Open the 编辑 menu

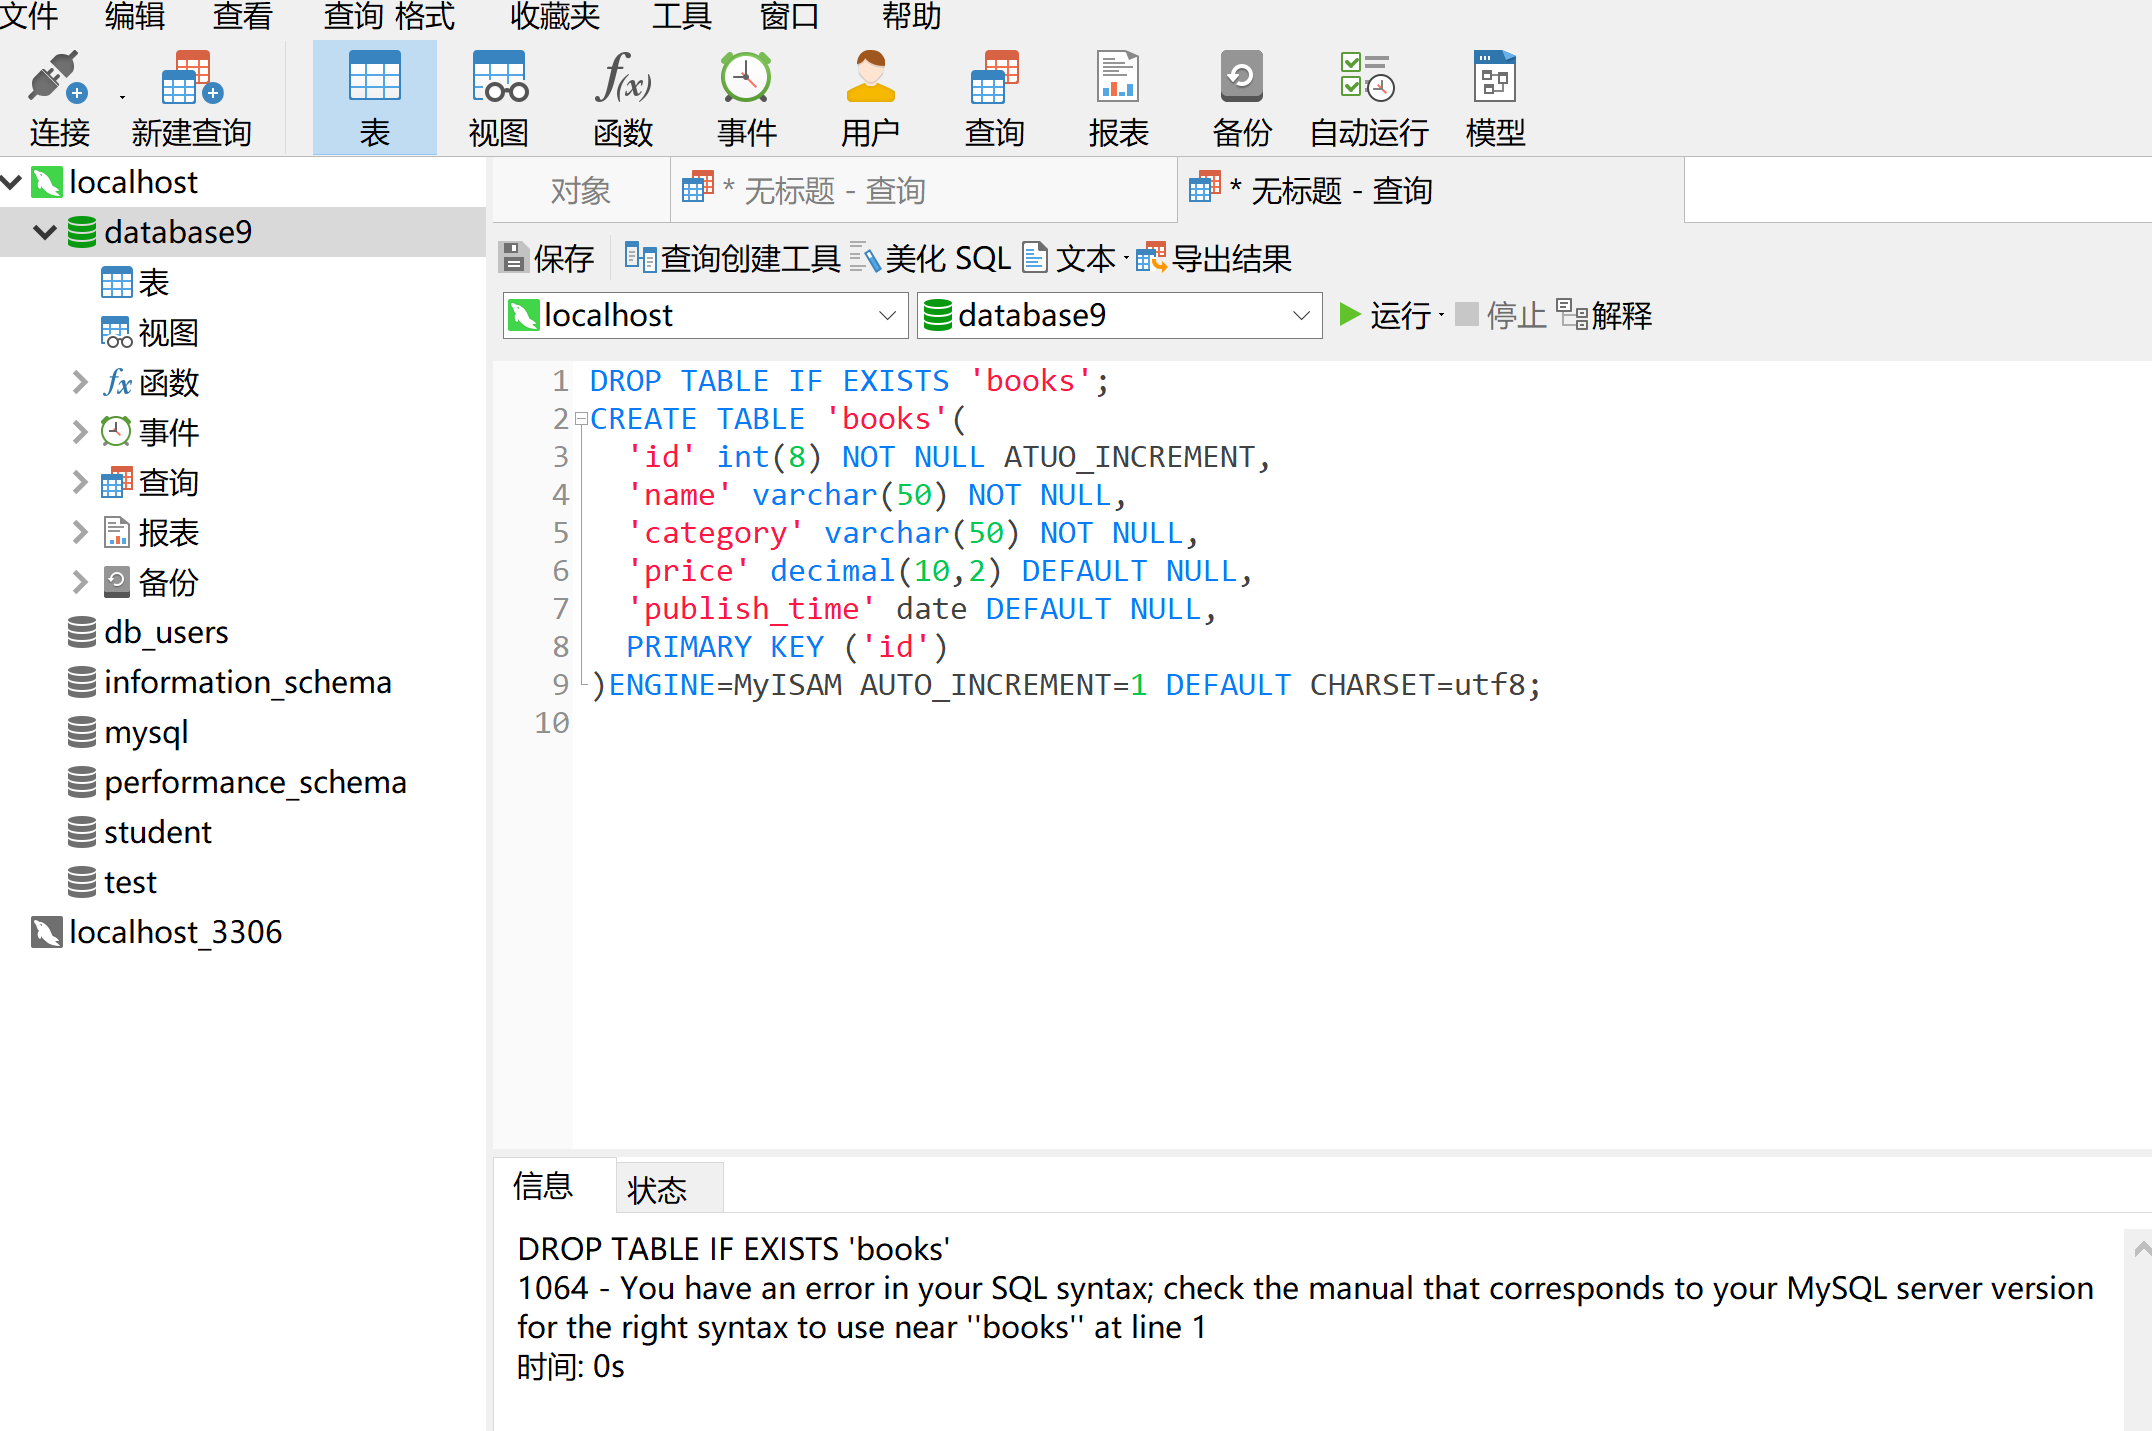134,16
